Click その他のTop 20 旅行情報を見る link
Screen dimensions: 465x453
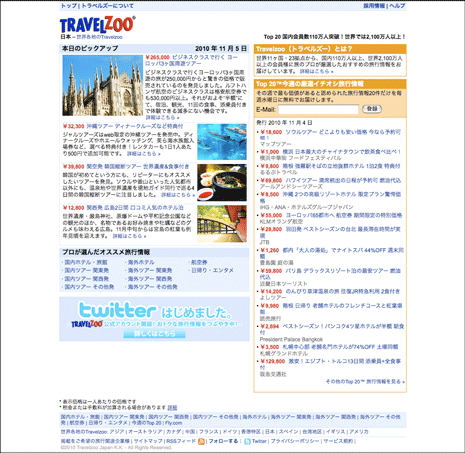click(365, 382)
